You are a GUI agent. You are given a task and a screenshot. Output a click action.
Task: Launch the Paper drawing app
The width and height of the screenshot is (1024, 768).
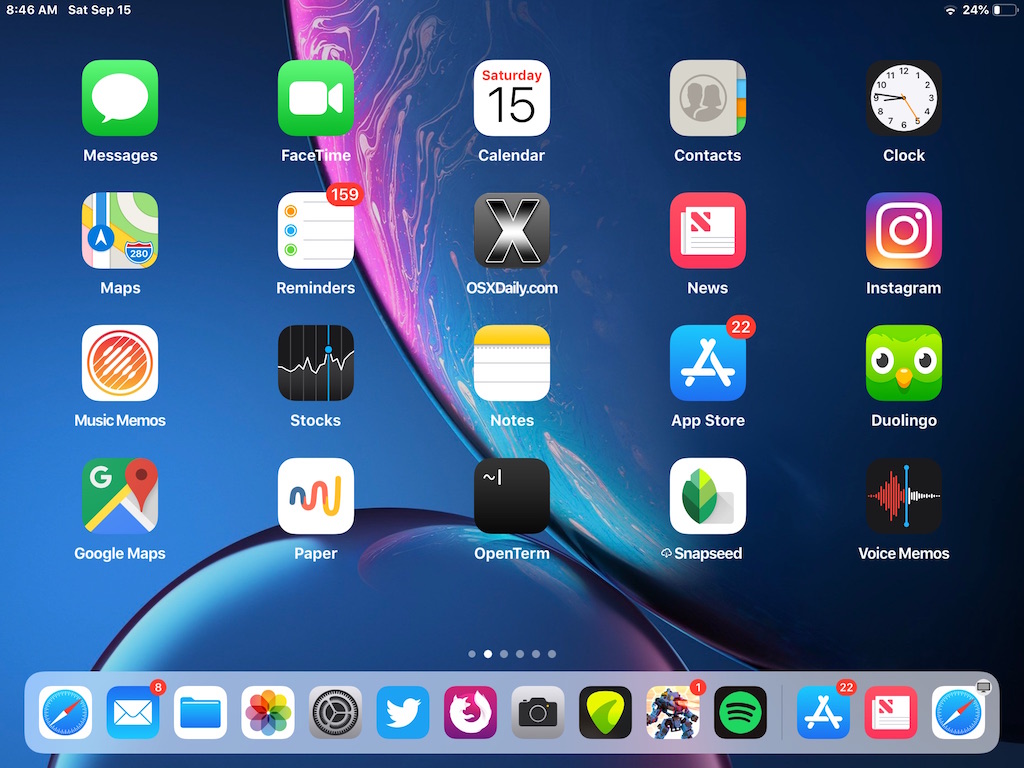click(316, 496)
